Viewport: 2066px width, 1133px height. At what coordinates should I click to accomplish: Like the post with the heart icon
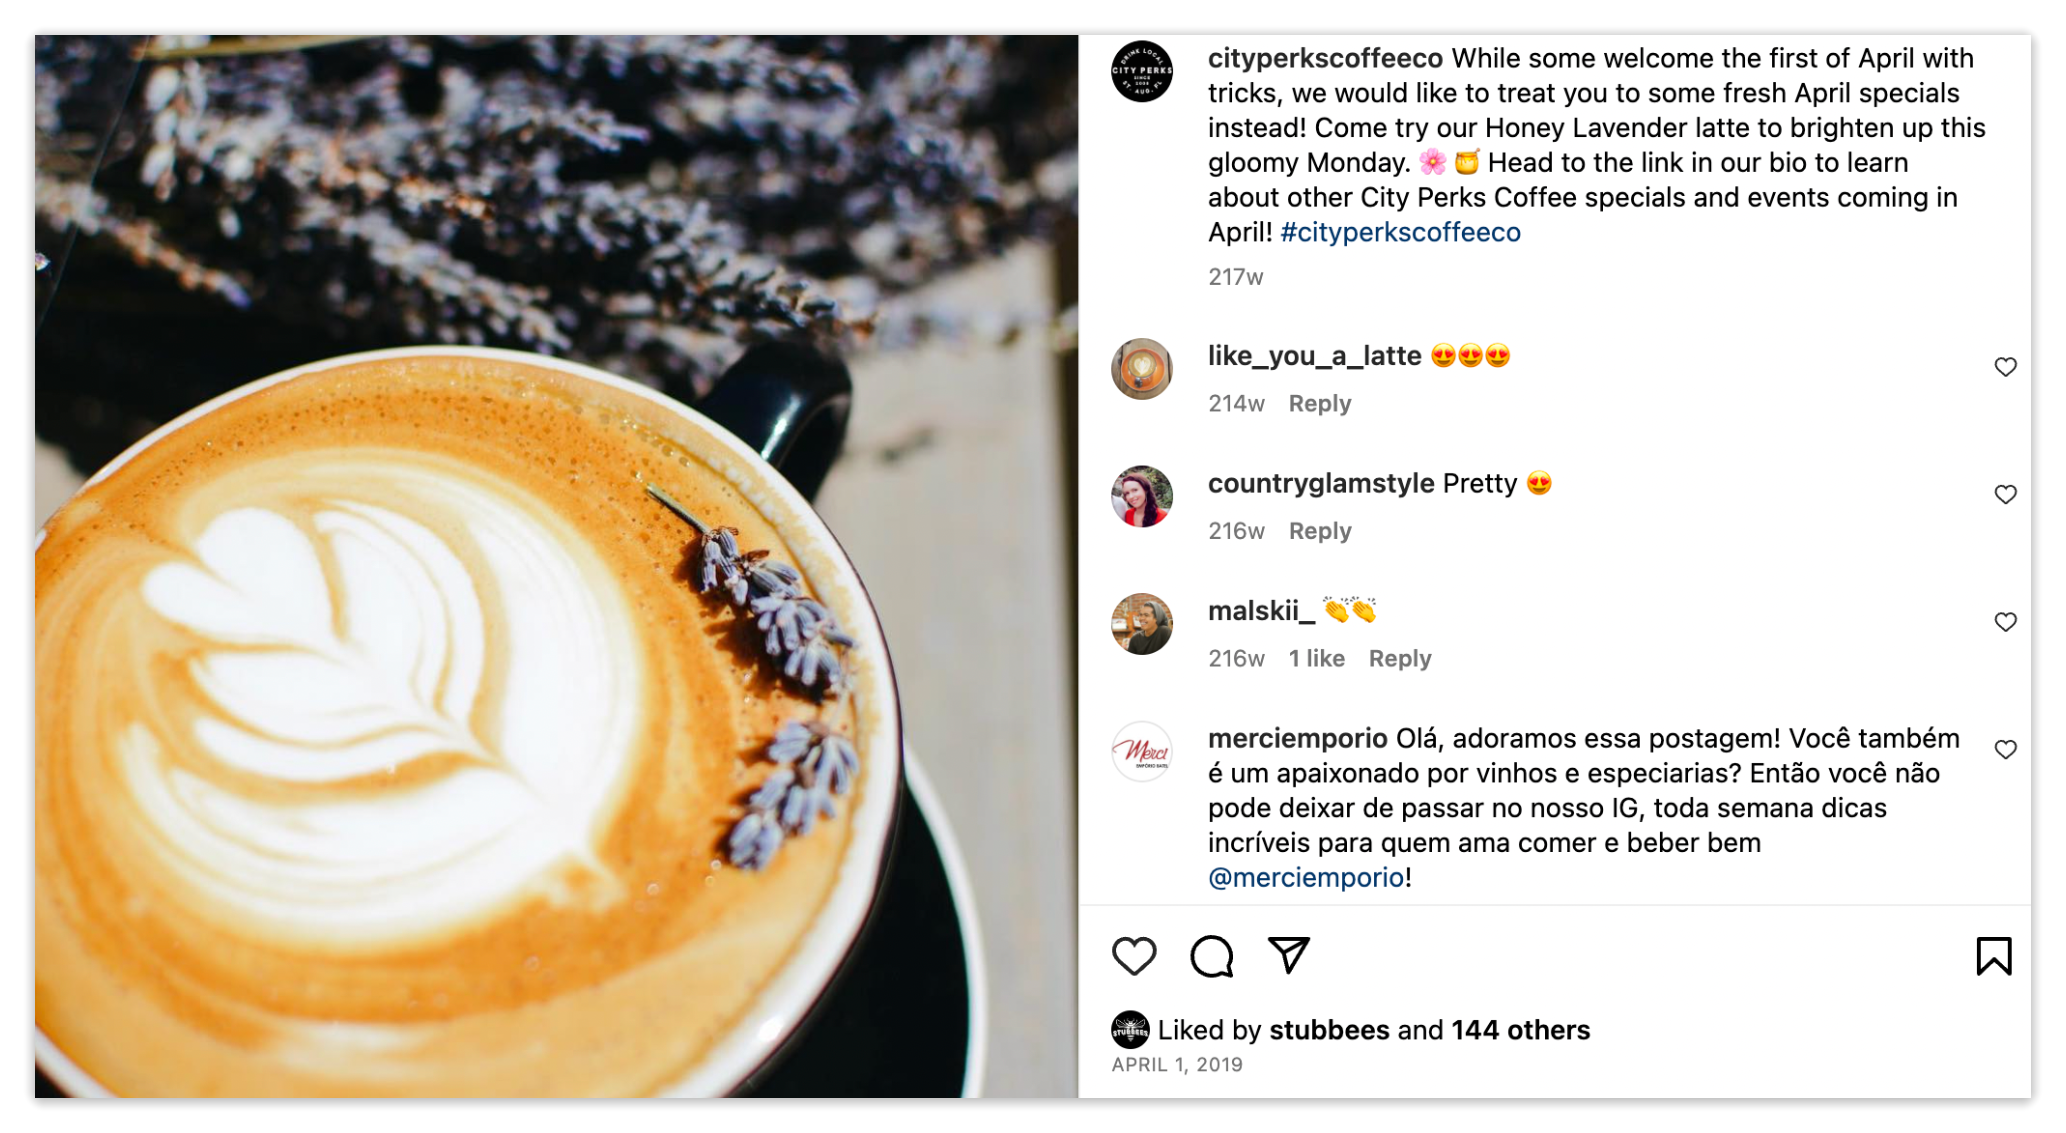point(1134,956)
